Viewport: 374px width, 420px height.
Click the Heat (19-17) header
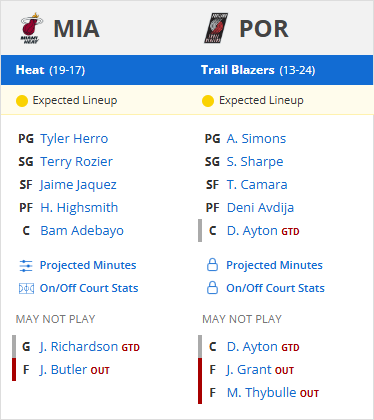(x=50, y=70)
